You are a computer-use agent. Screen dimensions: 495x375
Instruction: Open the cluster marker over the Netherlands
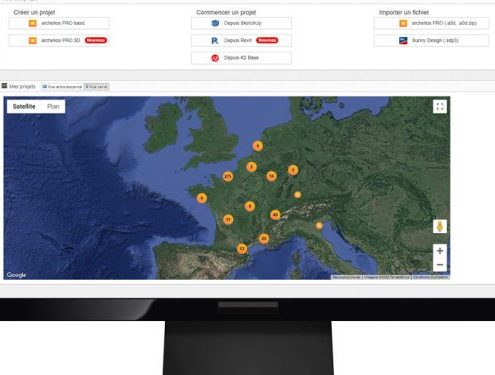tap(257, 146)
